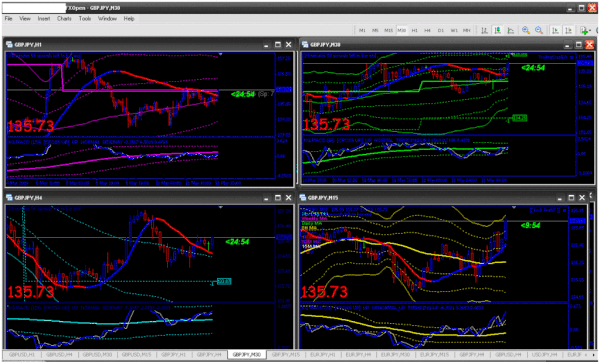This screenshot has width=600, height=362.
Task: Toggle the H1 timeframe button
Action: (414, 30)
